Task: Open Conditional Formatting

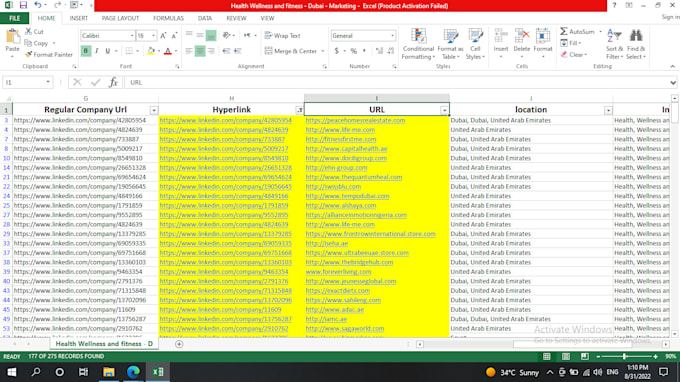Action: tap(418, 44)
